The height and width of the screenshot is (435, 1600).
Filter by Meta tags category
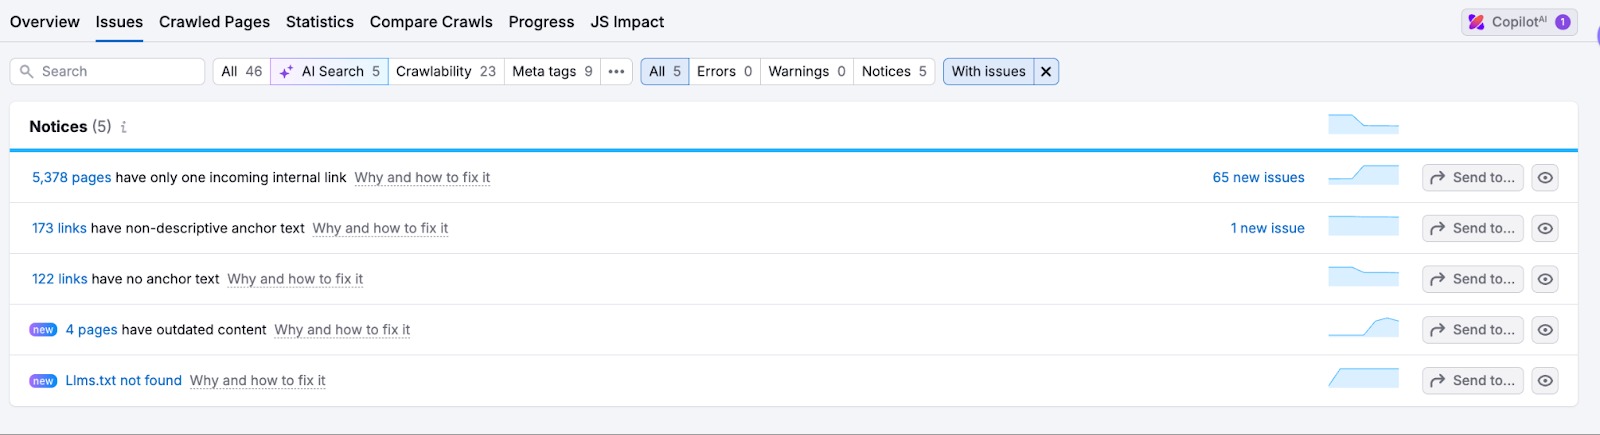click(552, 71)
